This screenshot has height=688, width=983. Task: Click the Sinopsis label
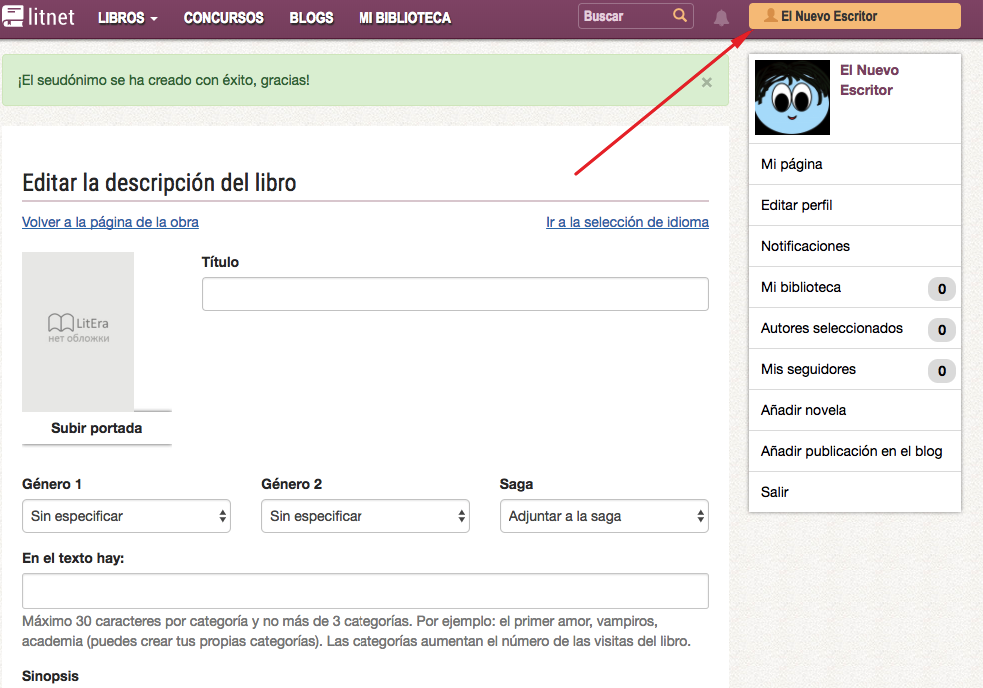click(x=50, y=676)
